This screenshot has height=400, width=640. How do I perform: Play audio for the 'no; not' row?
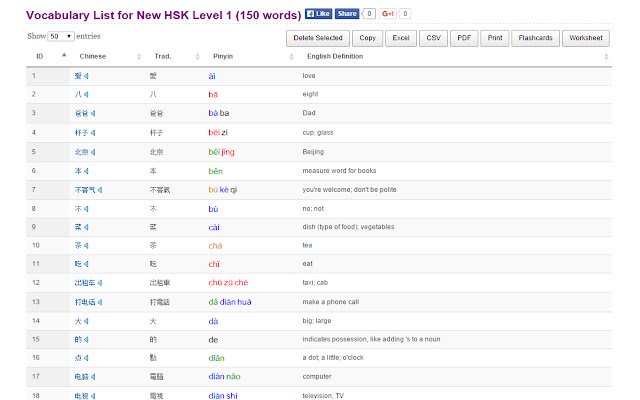[x=86, y=209]
